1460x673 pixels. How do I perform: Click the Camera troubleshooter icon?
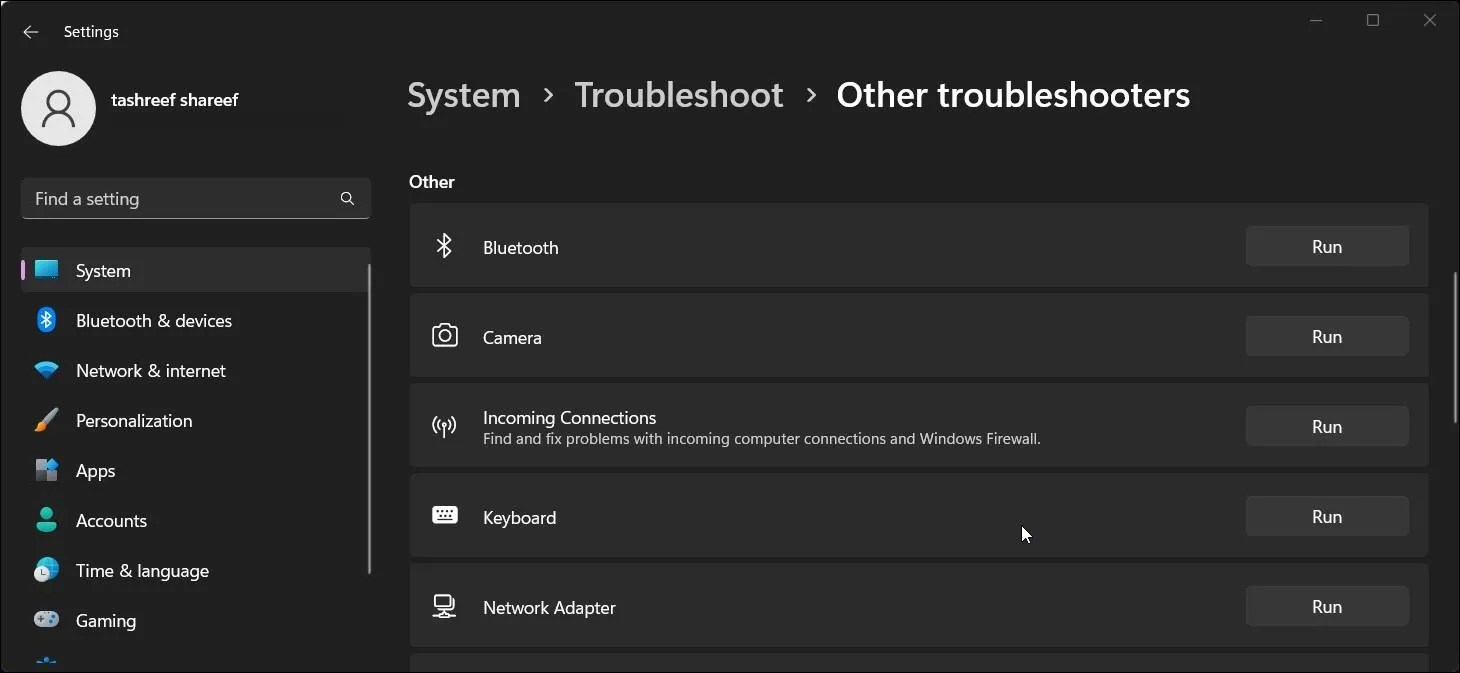pyautogui.click(x=444, y=335)
